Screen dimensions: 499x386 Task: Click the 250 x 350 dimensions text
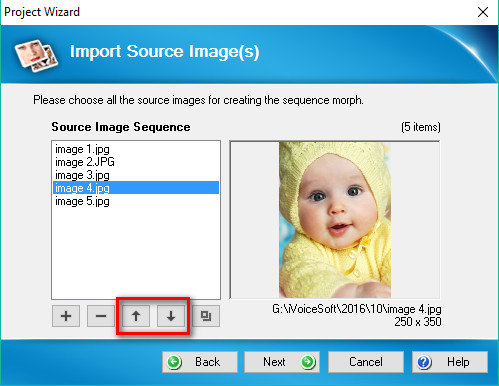(418, 322)
